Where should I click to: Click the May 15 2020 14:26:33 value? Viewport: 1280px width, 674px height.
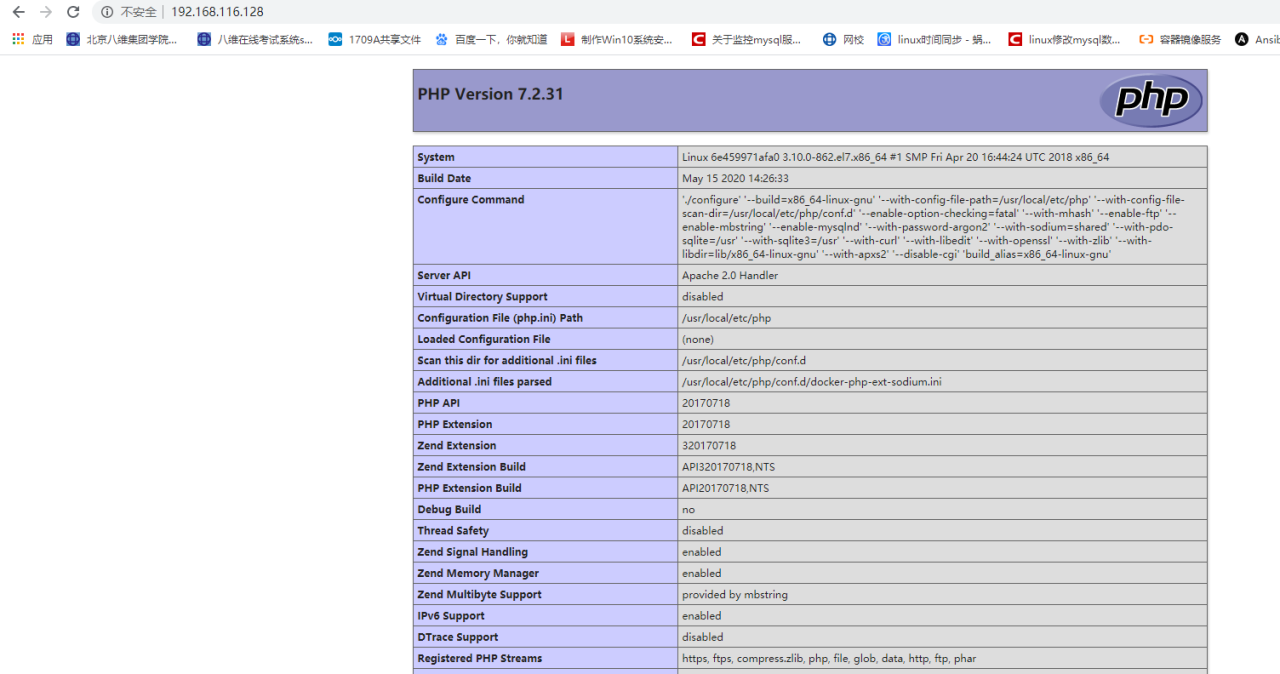coord(735,178)
